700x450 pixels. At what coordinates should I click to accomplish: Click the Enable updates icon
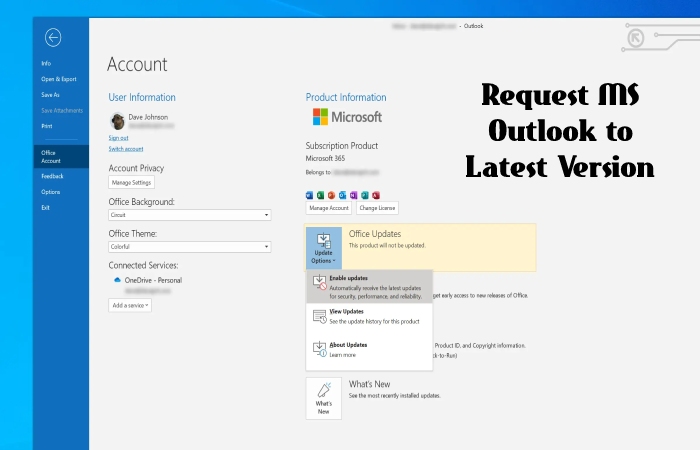[x=319, y=283]
